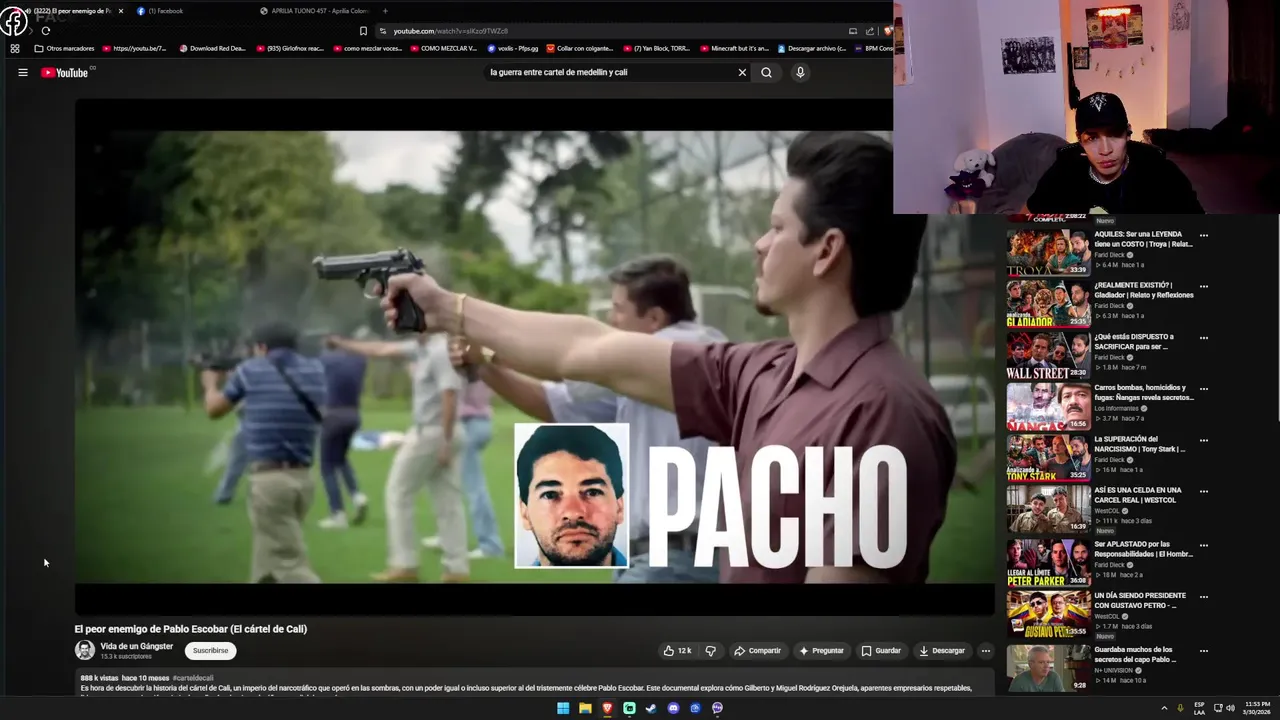Open the voxiis - Pfps.gg bookmark
Viewport: 1280px width, 720px height.
(513, 48)
